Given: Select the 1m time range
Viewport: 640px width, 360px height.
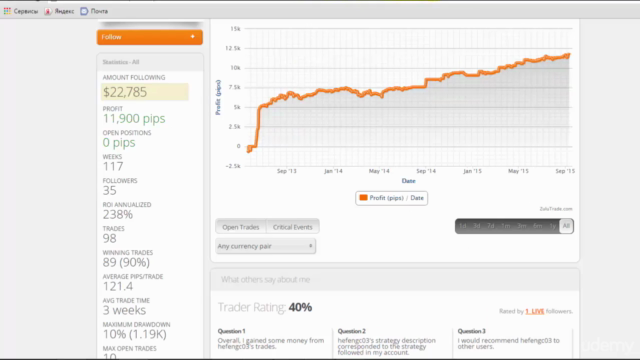Looking at the screenshot, I should [x=505, y=226].
